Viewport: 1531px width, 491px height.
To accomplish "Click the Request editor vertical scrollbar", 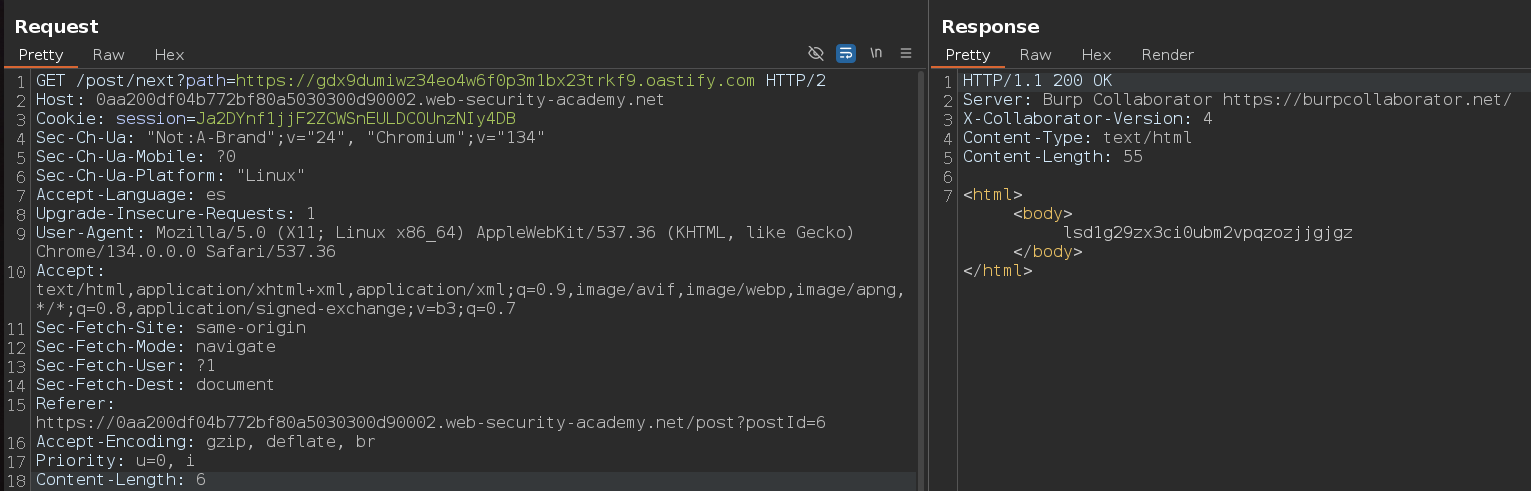I will (921, 280).
